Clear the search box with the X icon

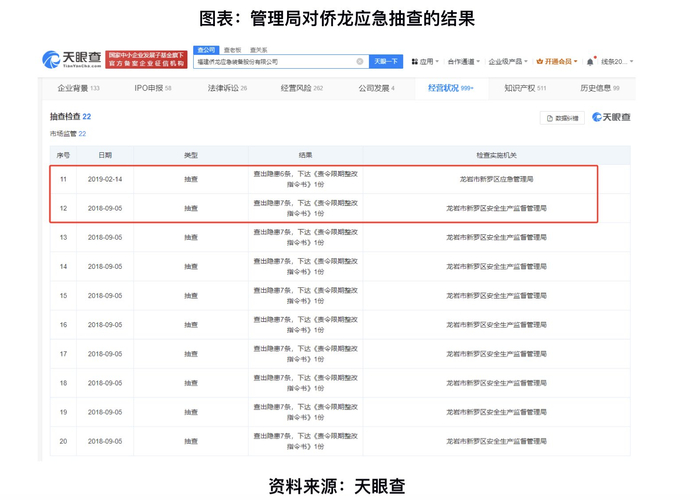click(x=360, y=61)
